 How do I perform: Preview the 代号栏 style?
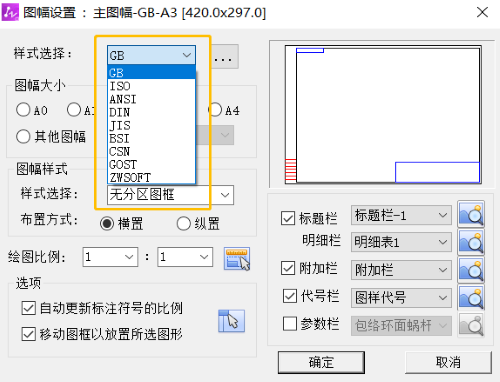tap(471, 297)
